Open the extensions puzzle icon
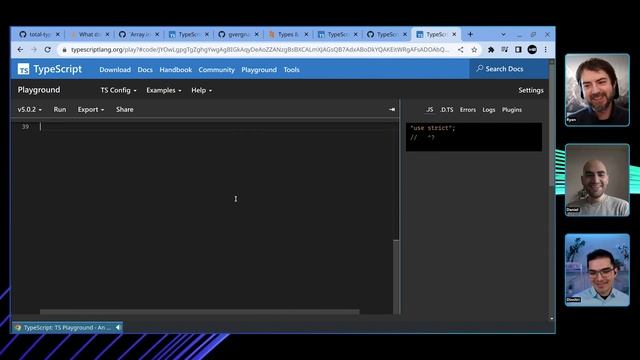 coord(491,50)
